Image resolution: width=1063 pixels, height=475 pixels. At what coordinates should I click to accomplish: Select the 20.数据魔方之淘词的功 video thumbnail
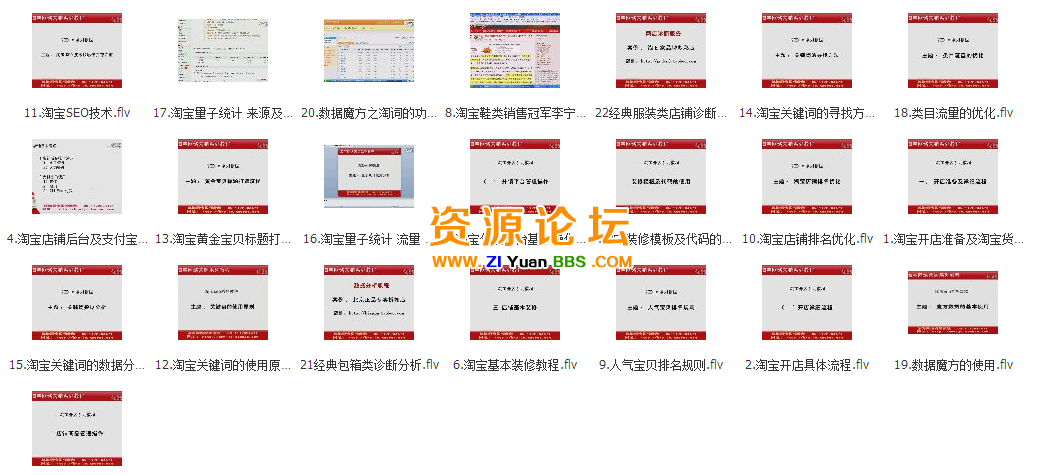369,51
